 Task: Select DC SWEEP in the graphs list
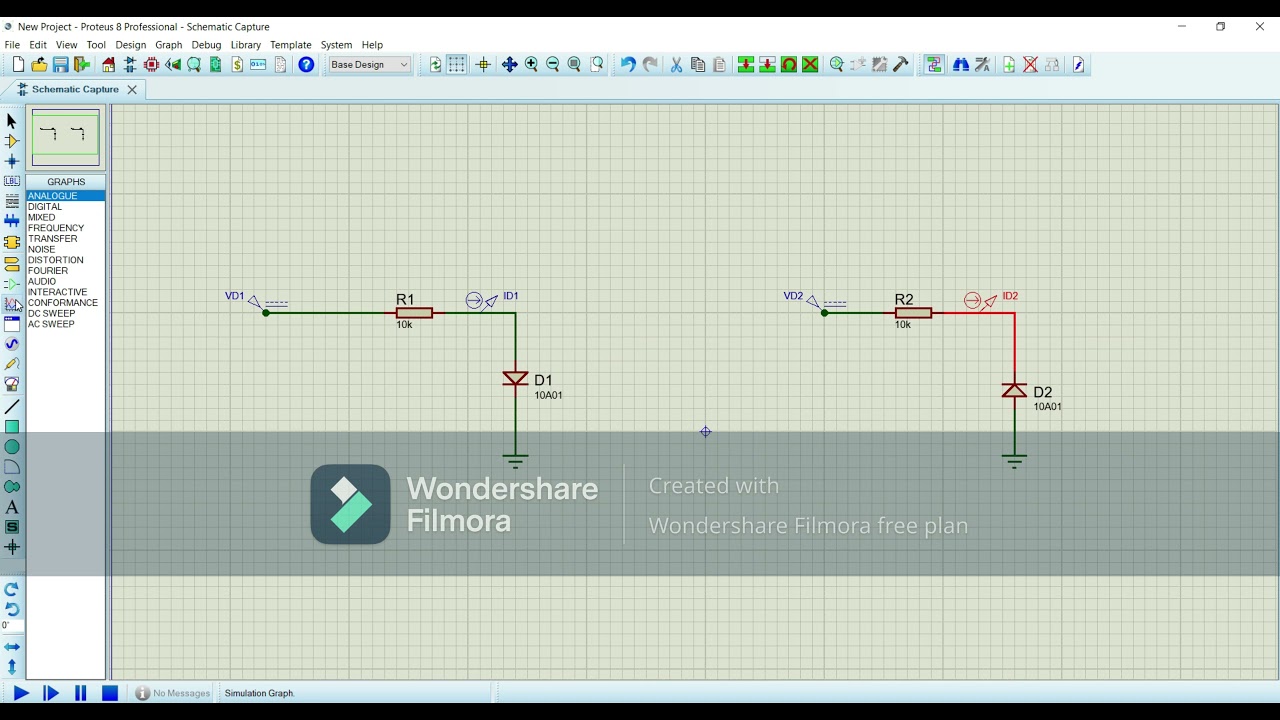point(65,313)
